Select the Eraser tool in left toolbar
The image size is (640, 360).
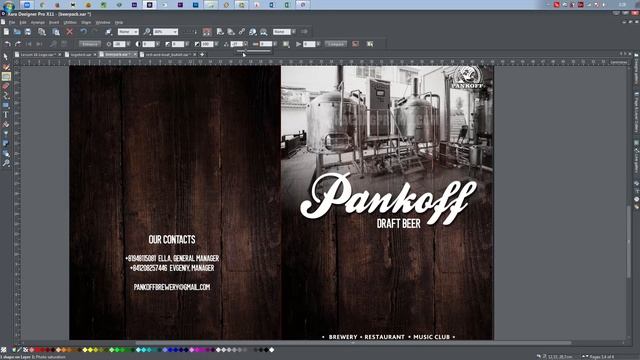pos(6,86)
